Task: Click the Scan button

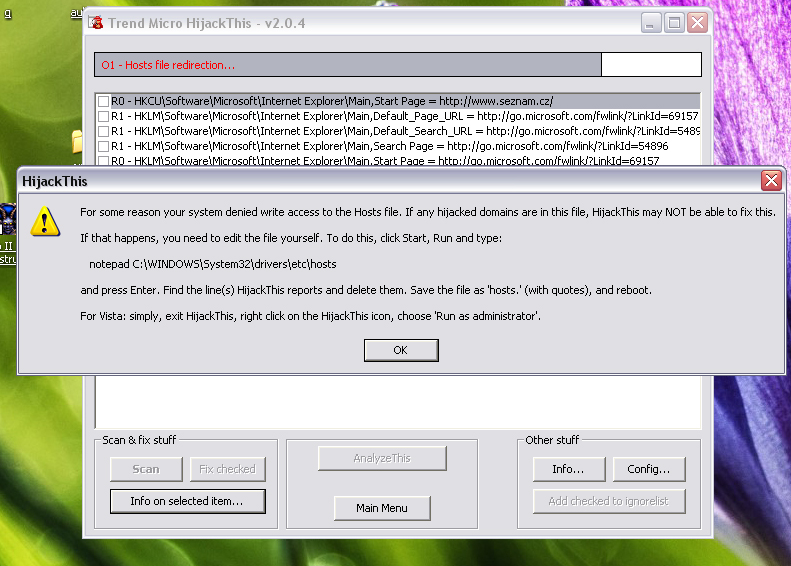Action: [146, 469]
